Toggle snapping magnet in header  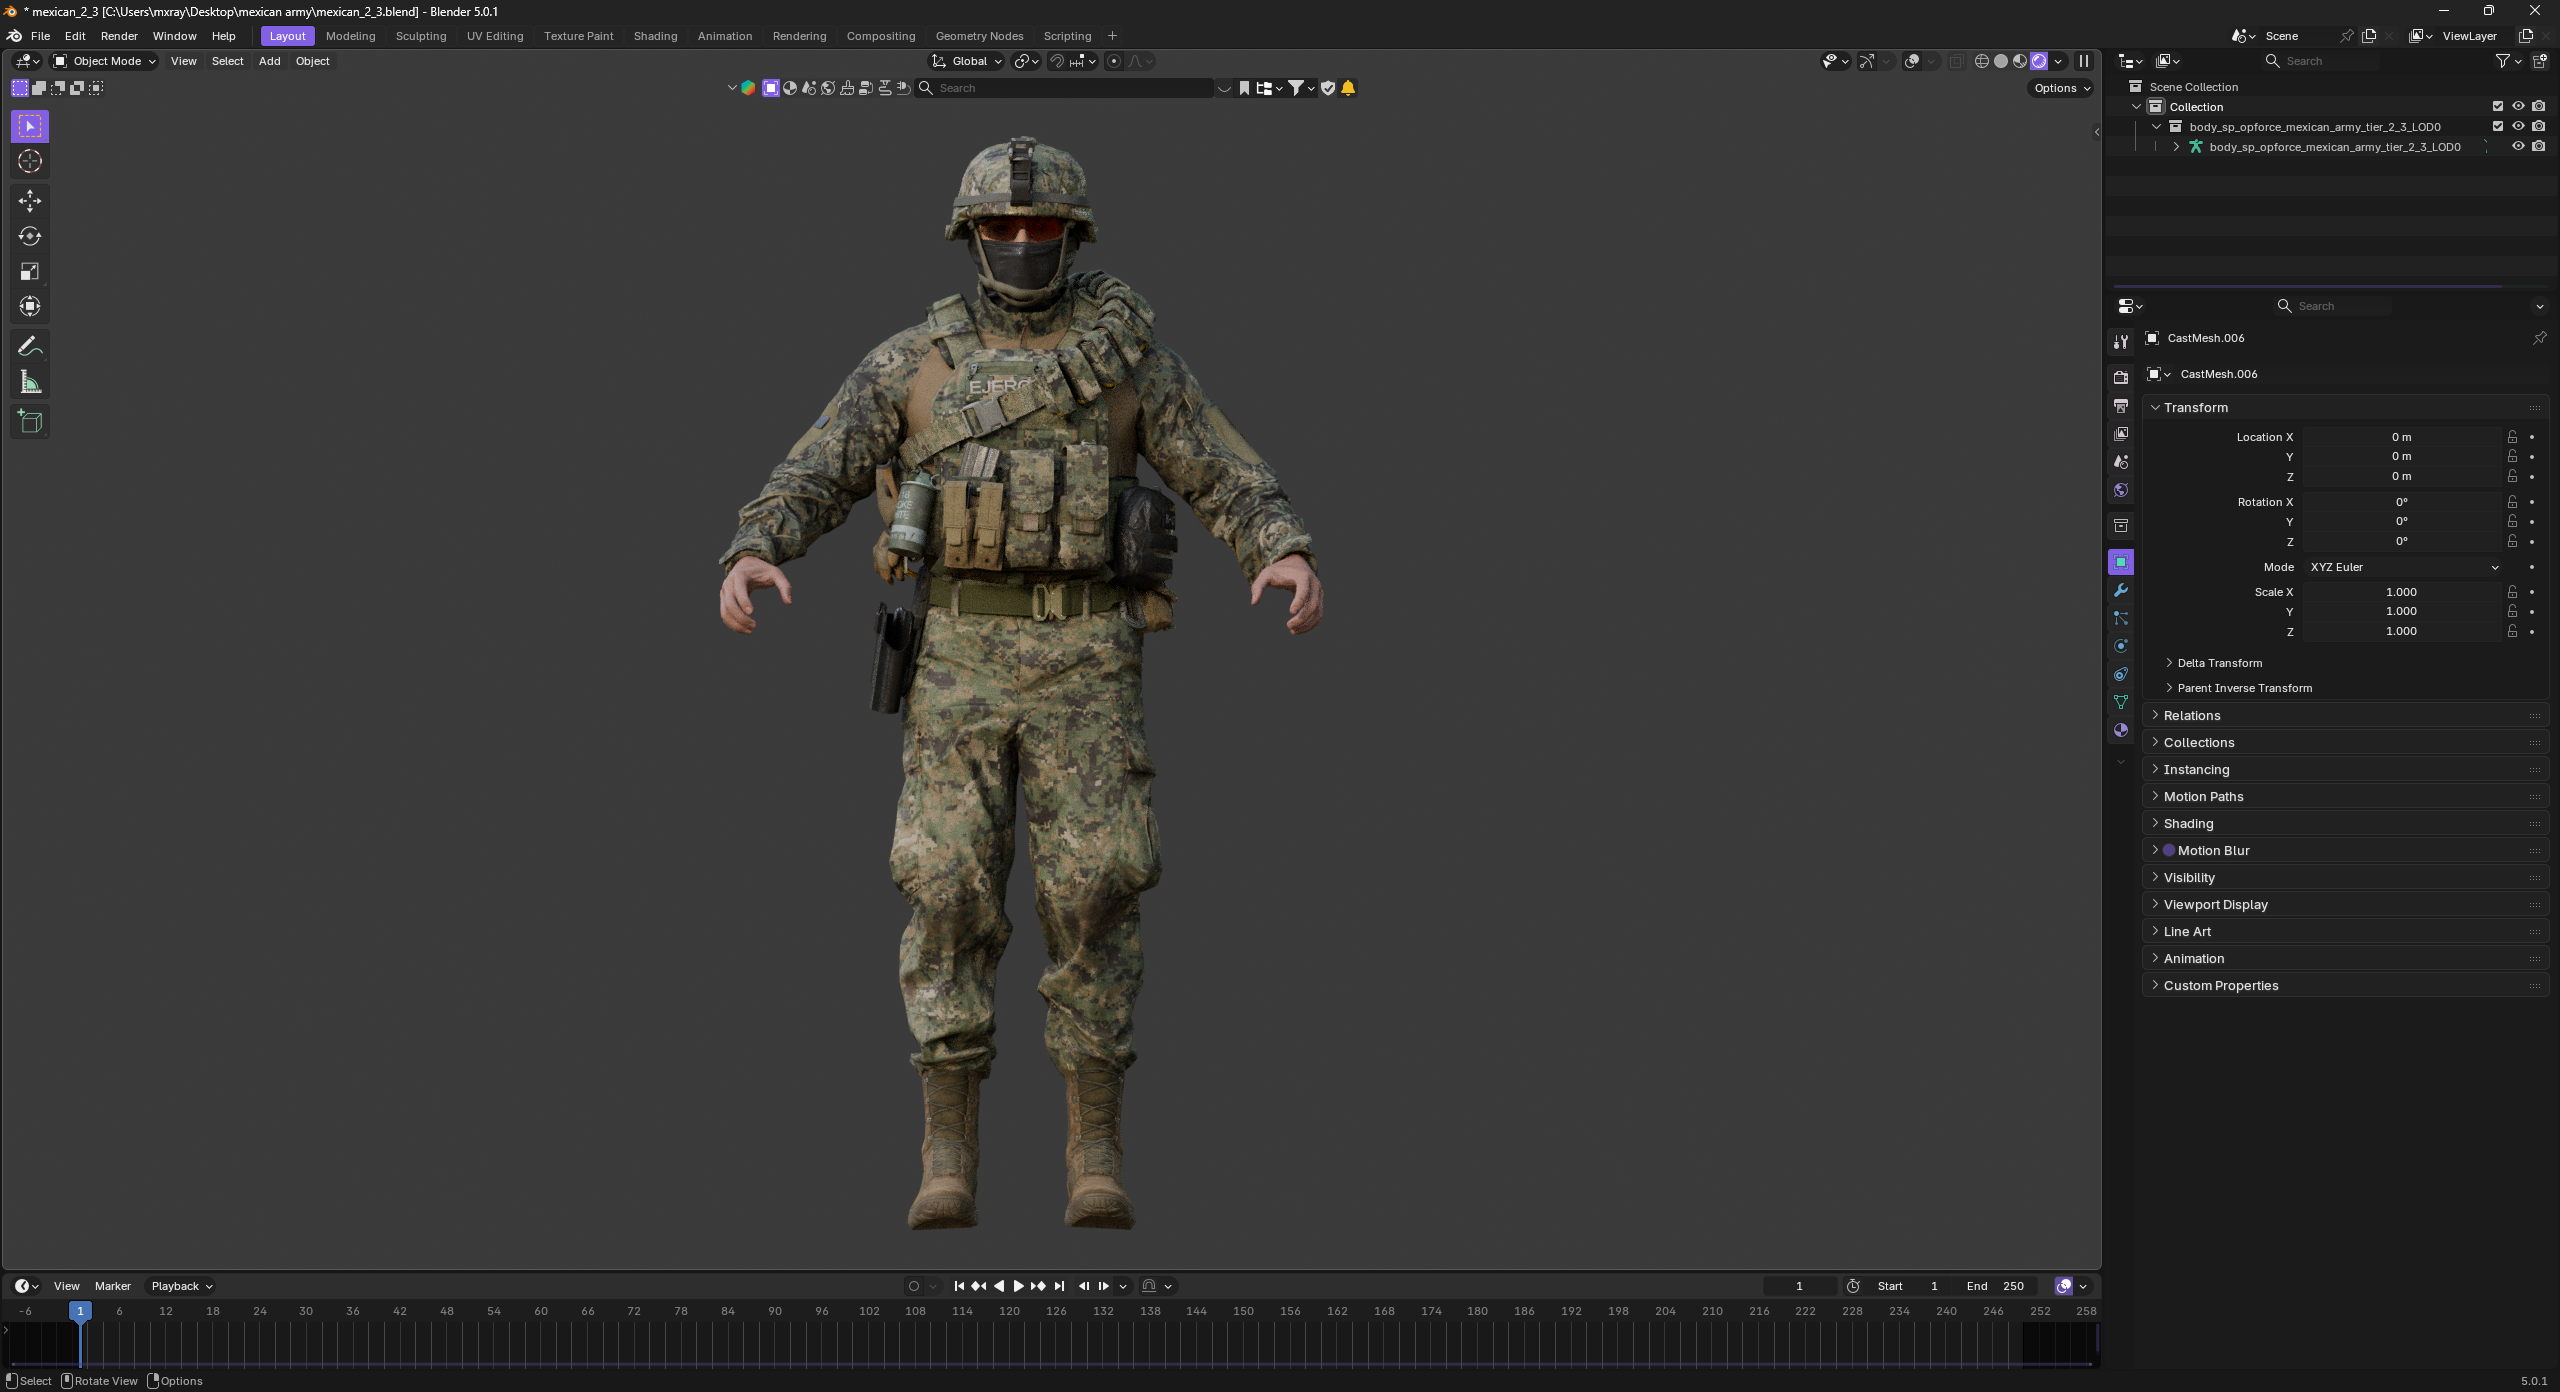1057,61
